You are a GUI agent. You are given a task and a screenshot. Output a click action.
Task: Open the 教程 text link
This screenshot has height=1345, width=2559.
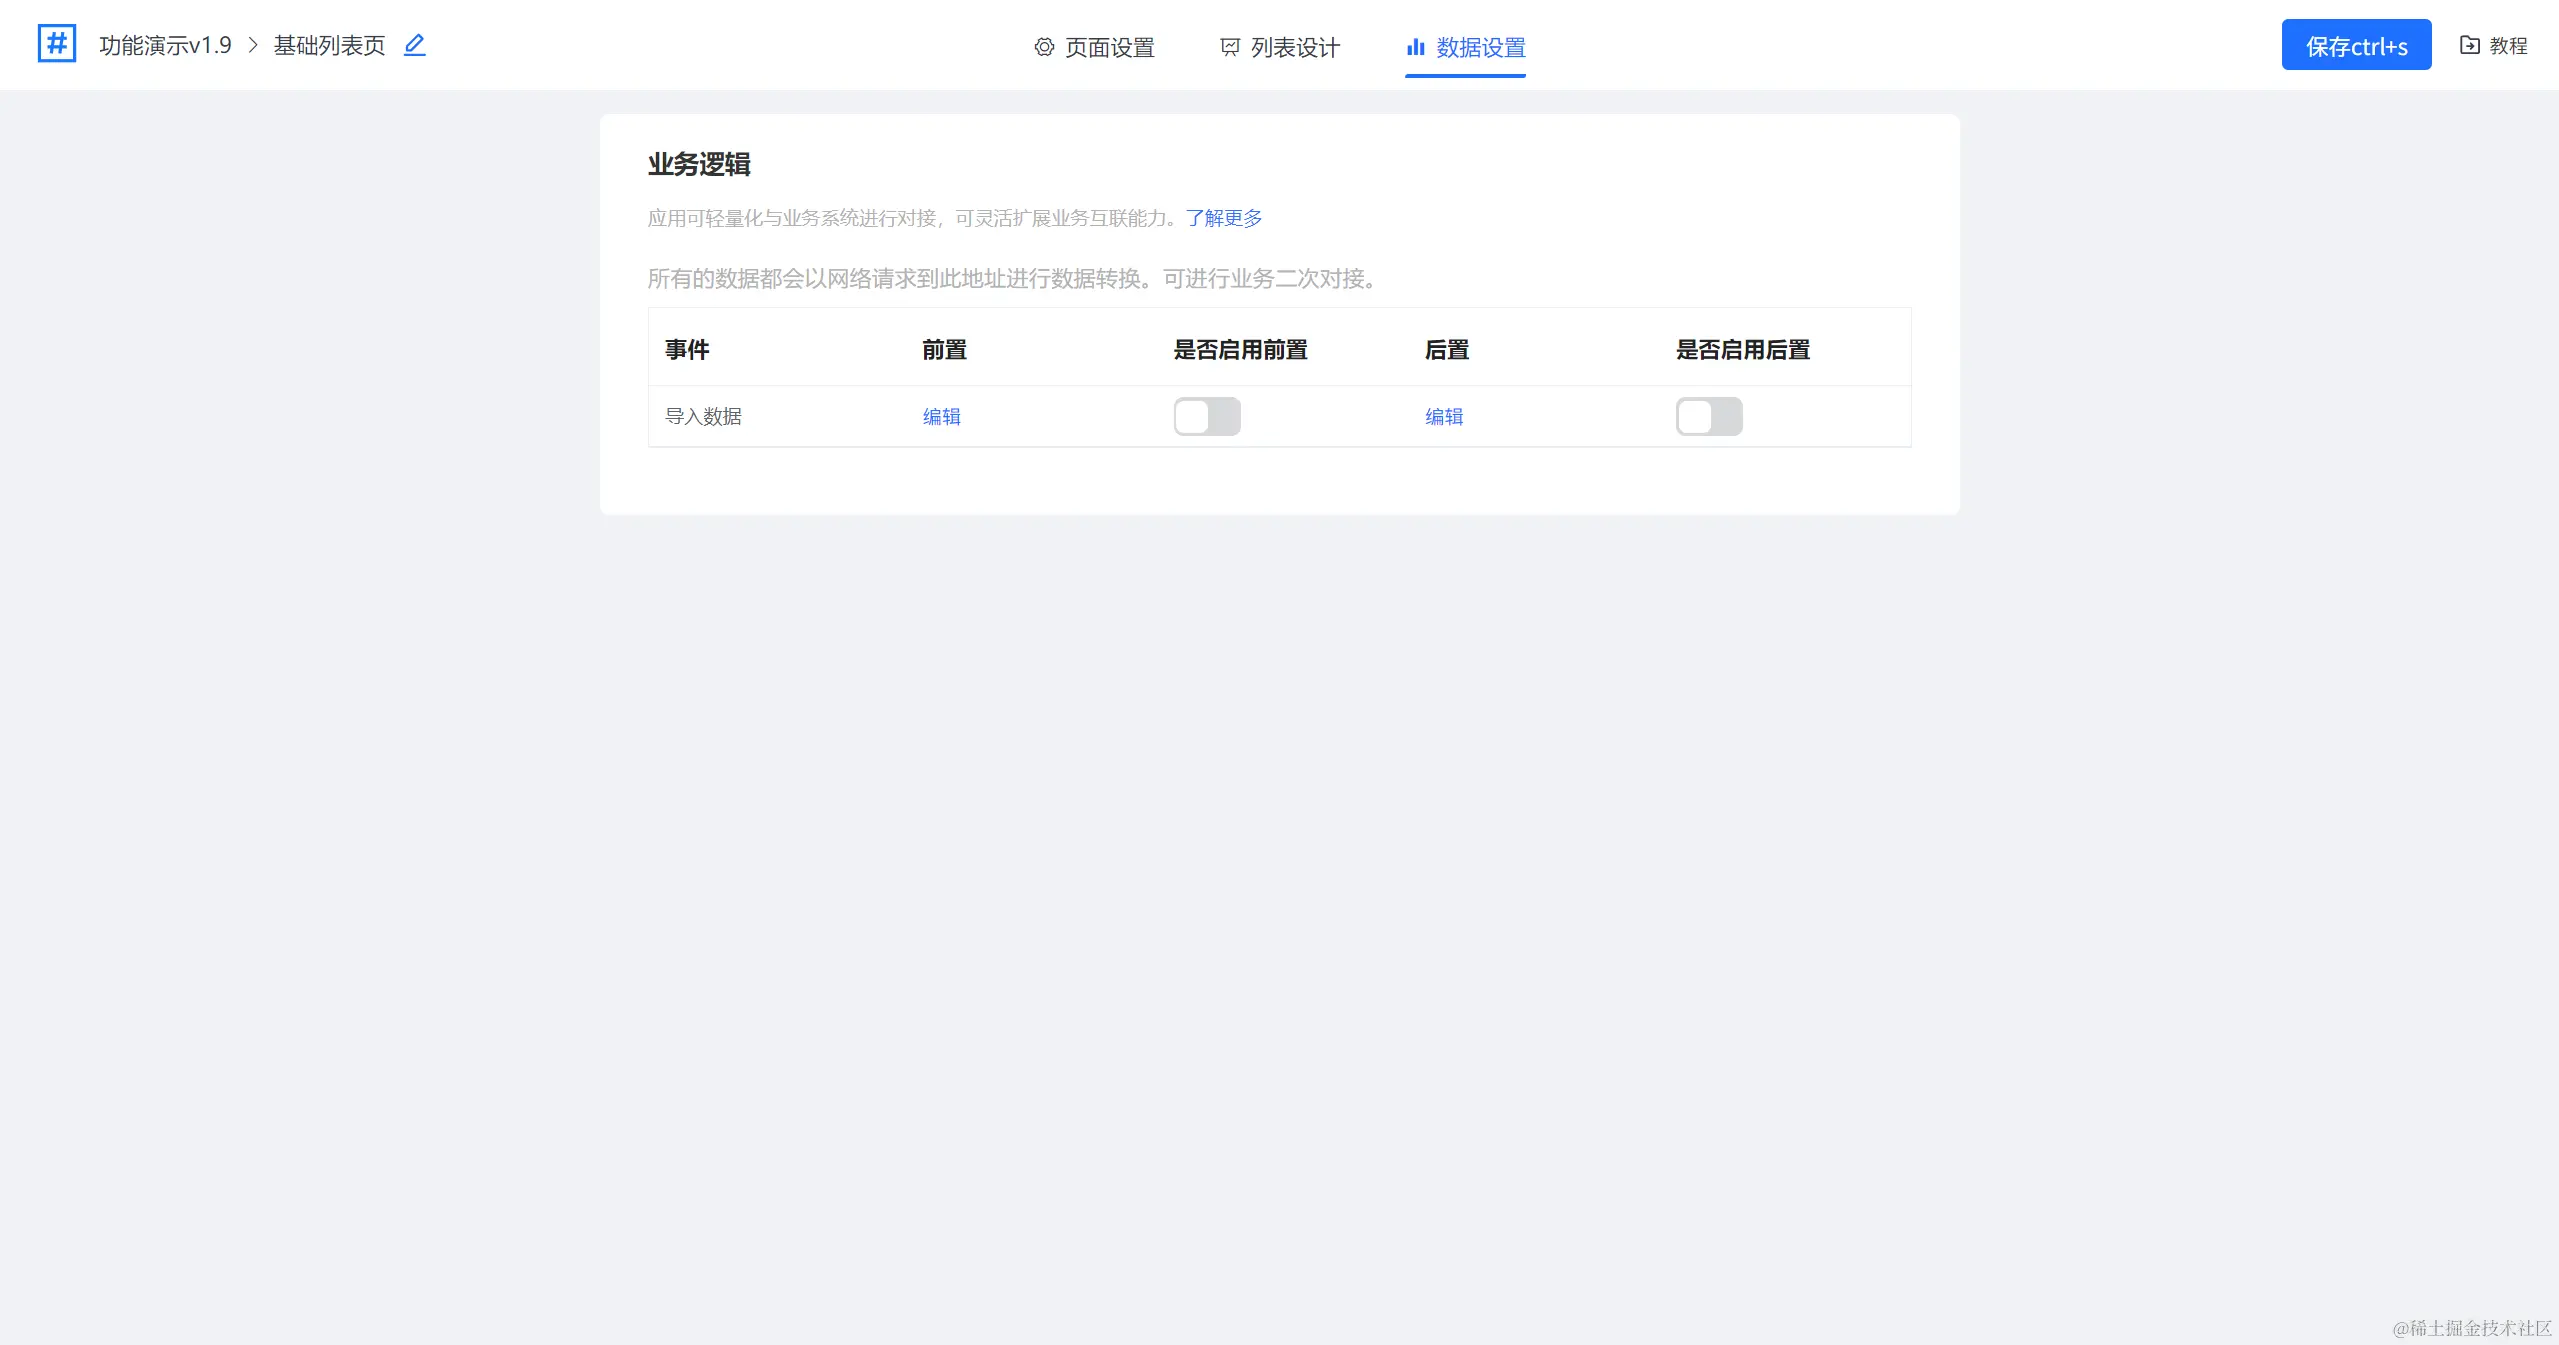[2508, 45]
